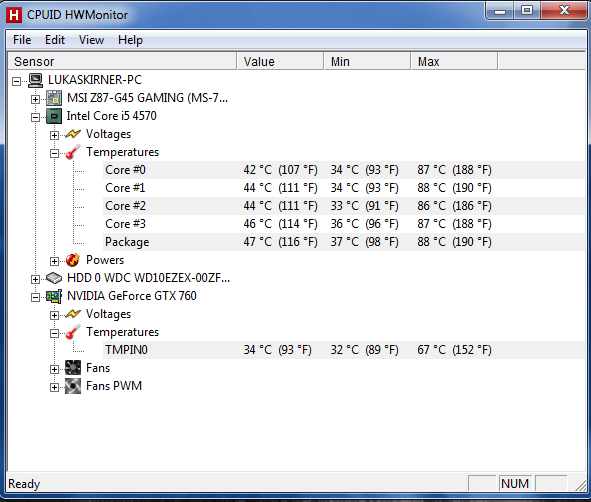
Task: Select the HDD 0 WDC WD10EZEX label
Action: (148, 278)
